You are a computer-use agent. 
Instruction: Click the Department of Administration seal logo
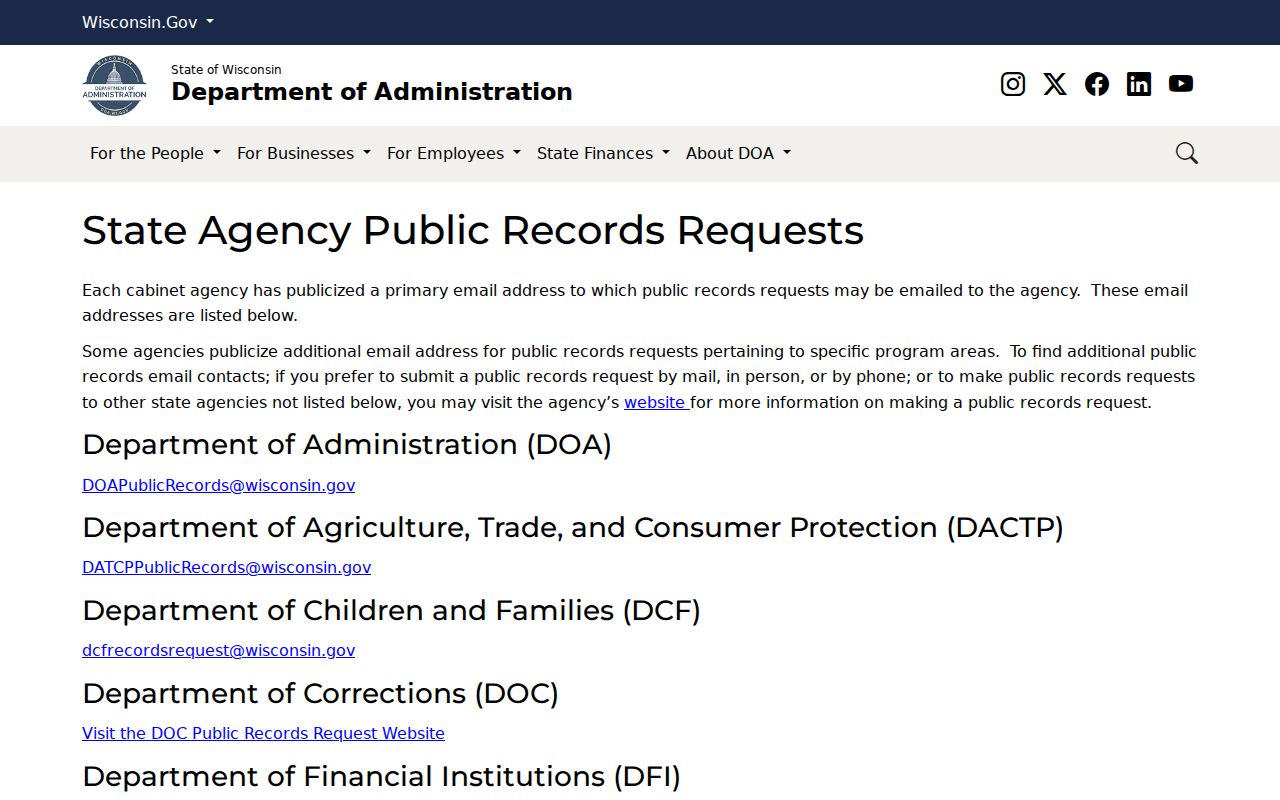tap(114, 85)
